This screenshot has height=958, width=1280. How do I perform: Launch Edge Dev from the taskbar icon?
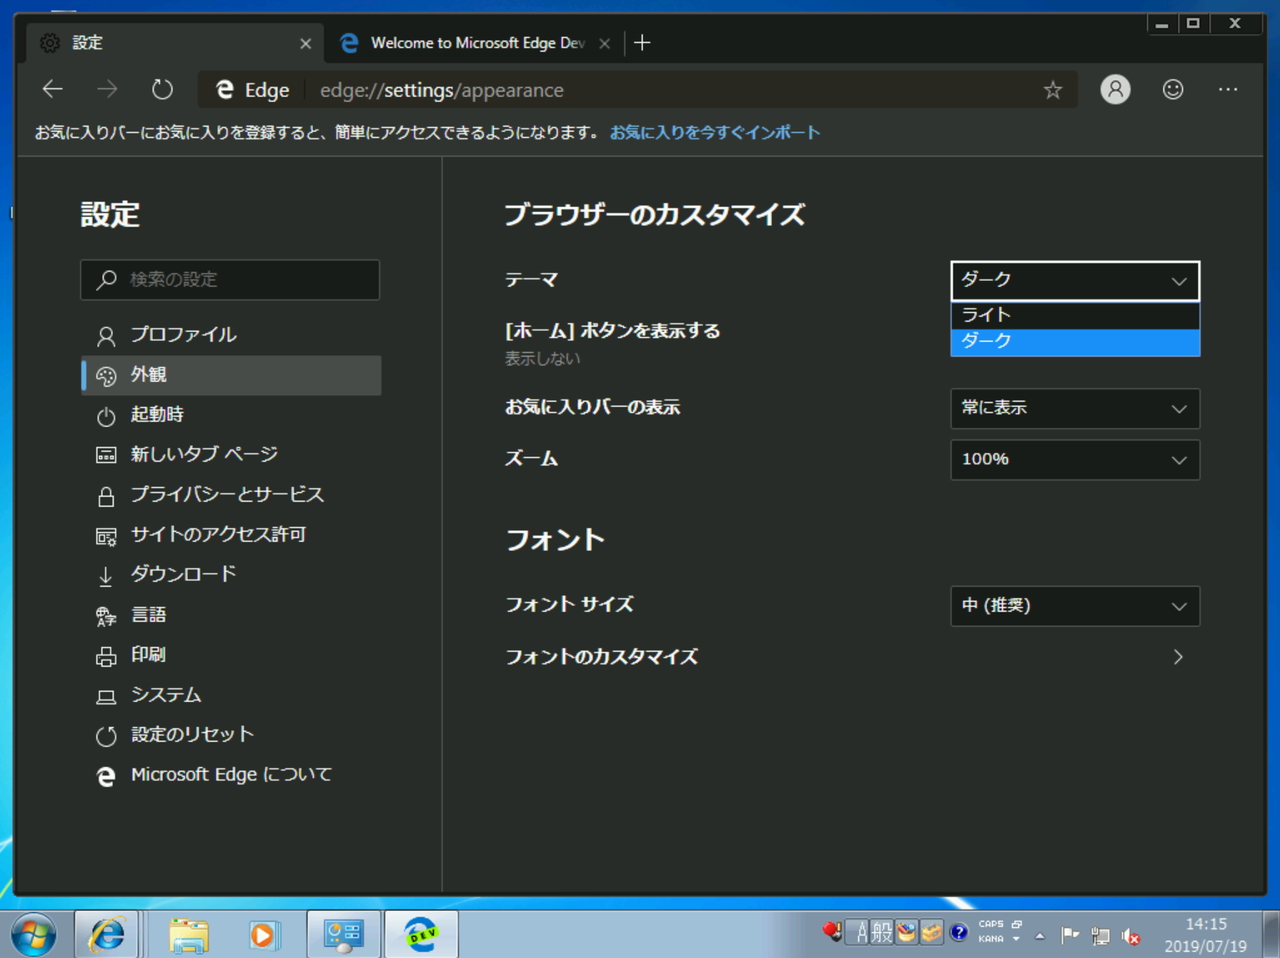[420, 934]
